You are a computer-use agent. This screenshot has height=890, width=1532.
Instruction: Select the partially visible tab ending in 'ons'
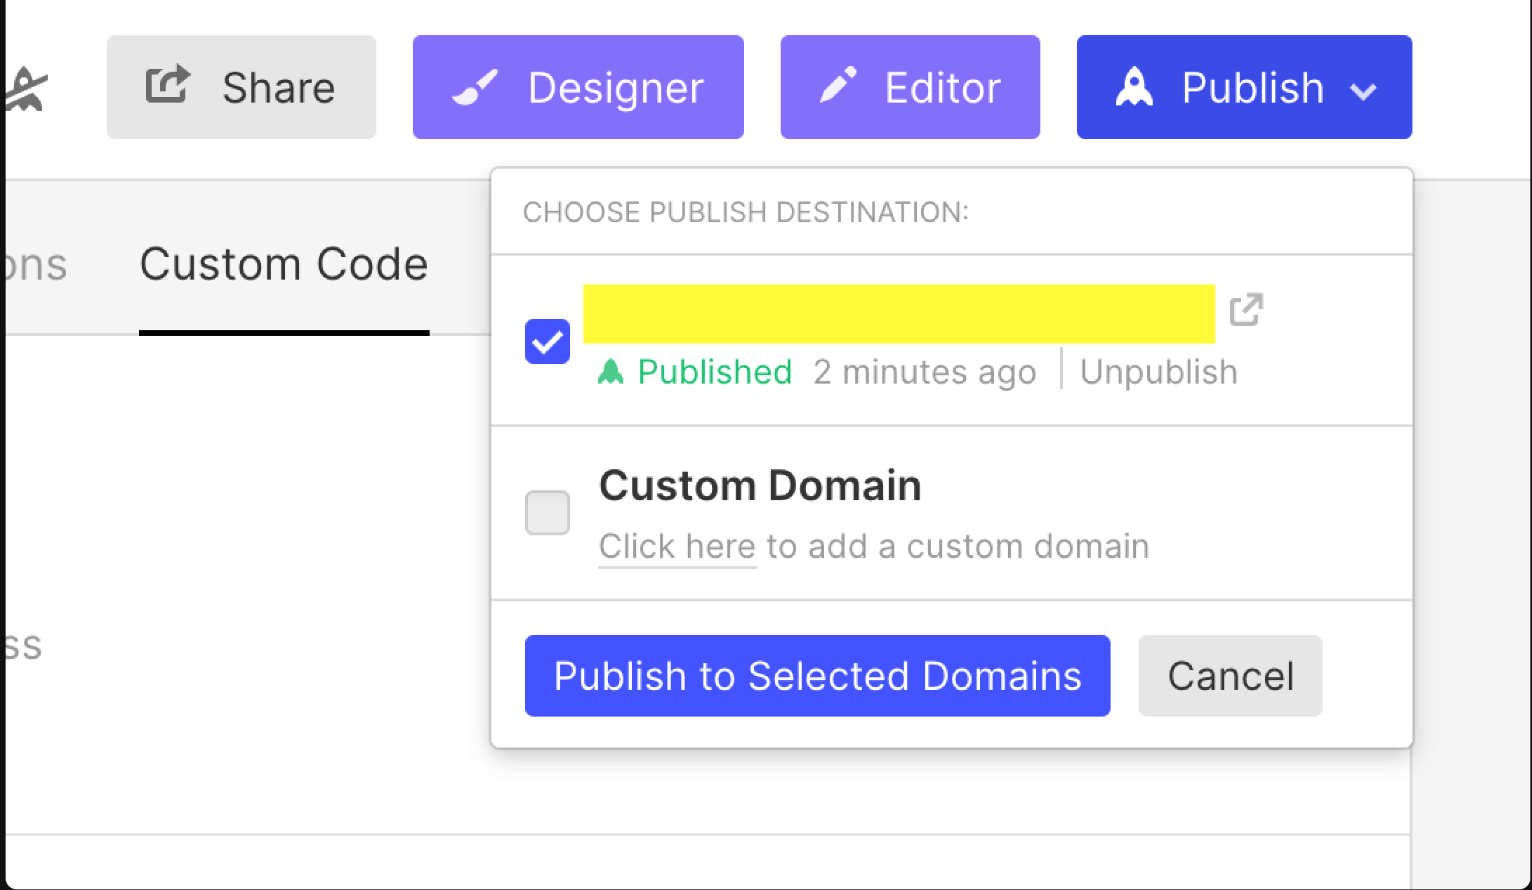coord(34,266)
